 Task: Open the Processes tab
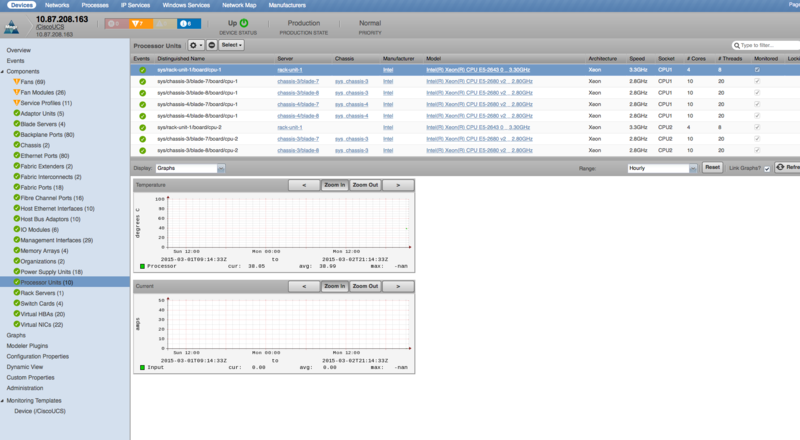[95, 5]
